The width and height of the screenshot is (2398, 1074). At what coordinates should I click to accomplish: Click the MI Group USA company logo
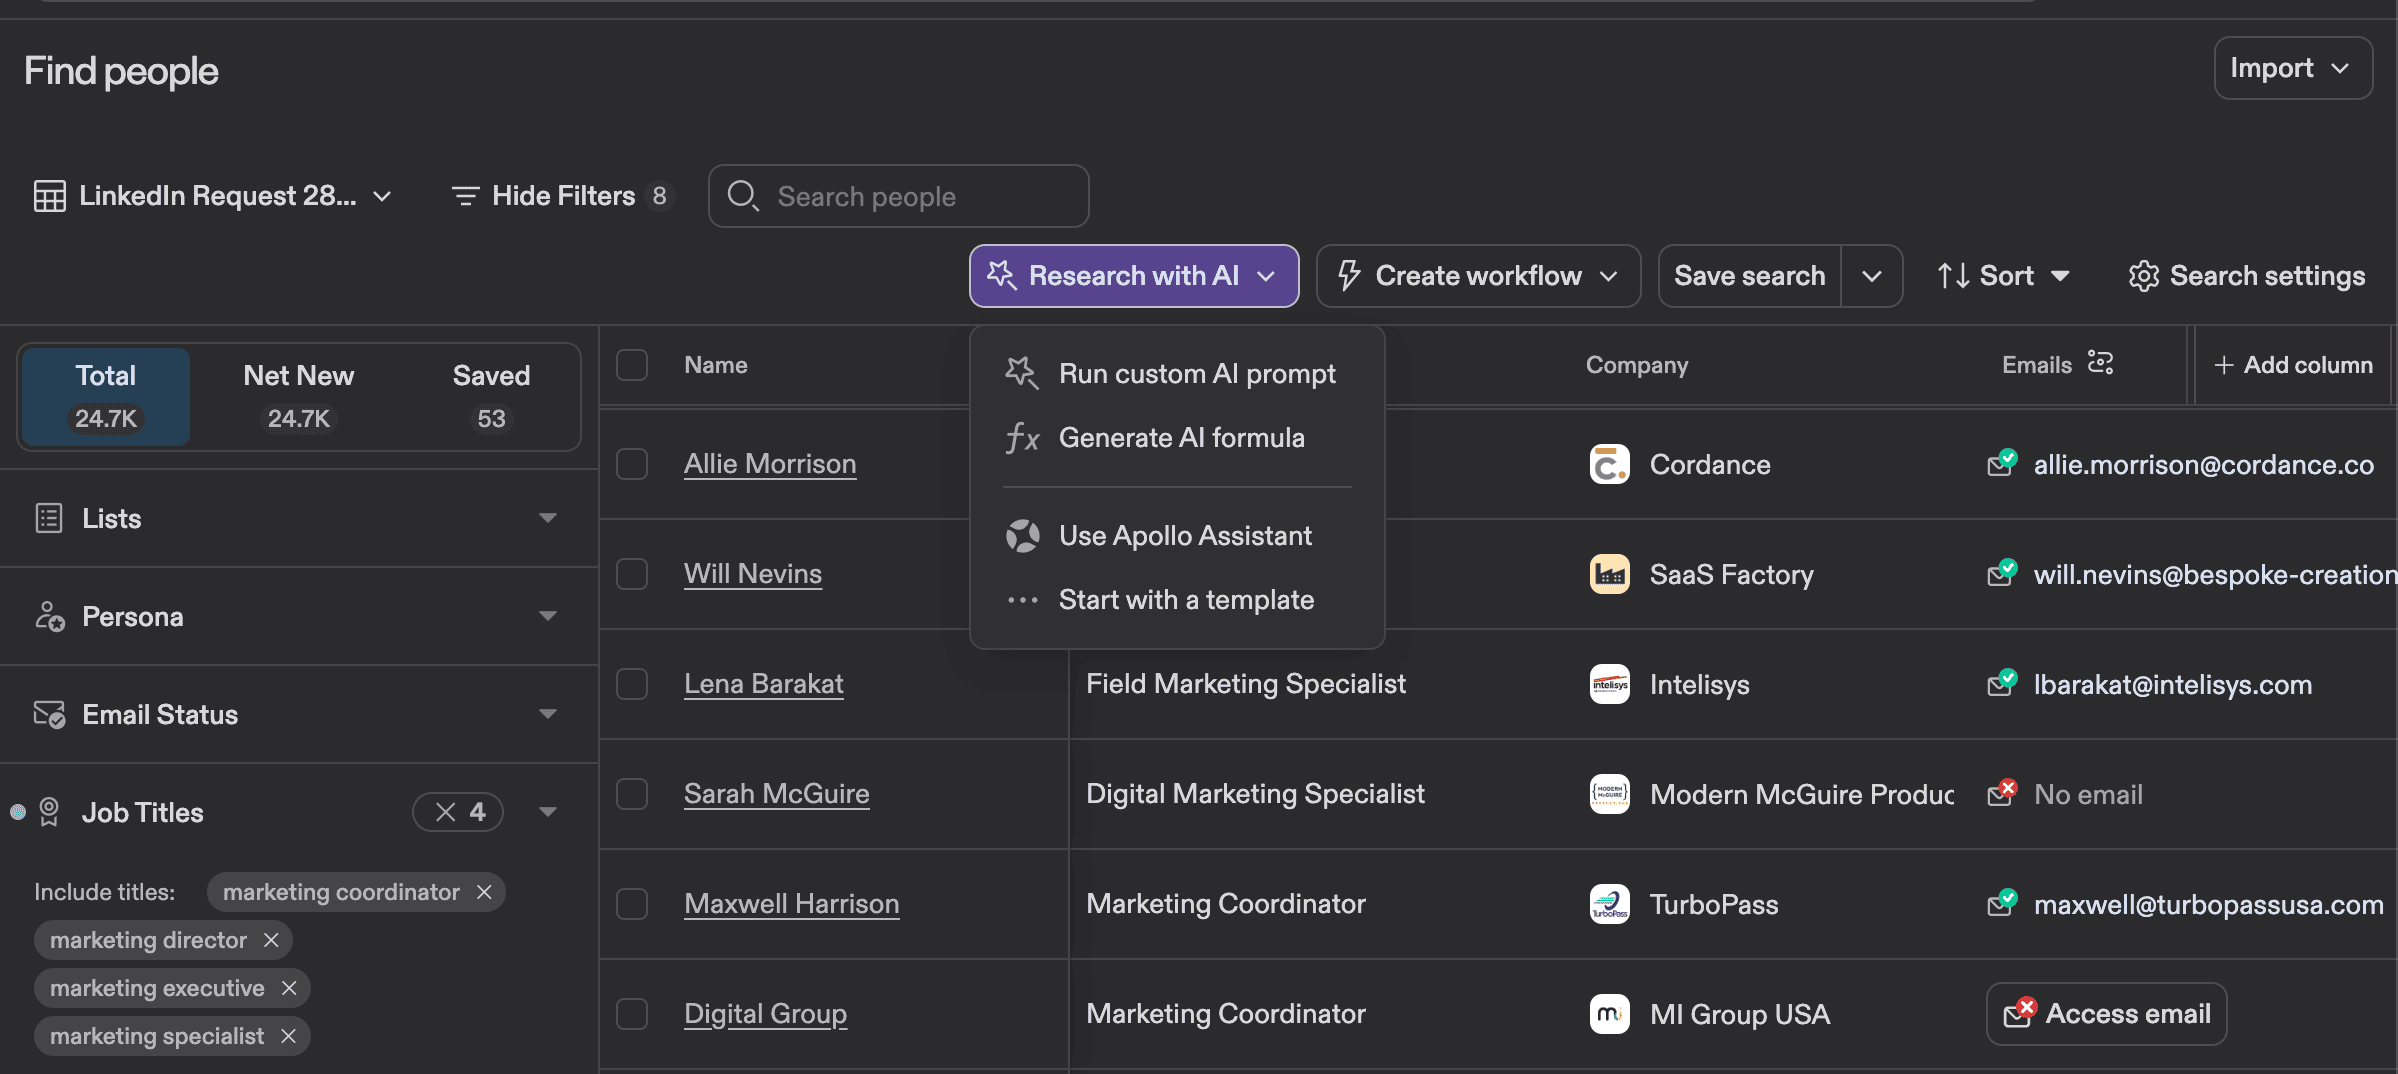click(x=1609, y=1014)
